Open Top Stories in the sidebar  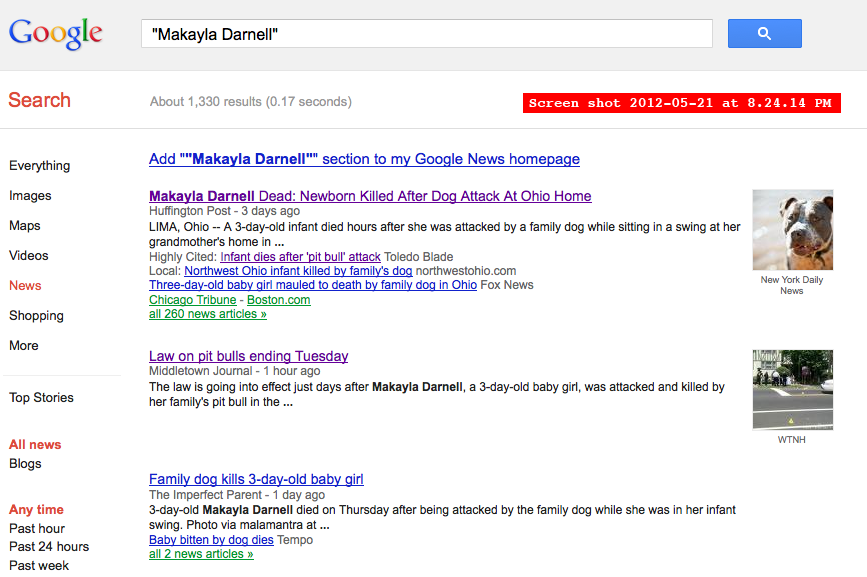(41, 397)
